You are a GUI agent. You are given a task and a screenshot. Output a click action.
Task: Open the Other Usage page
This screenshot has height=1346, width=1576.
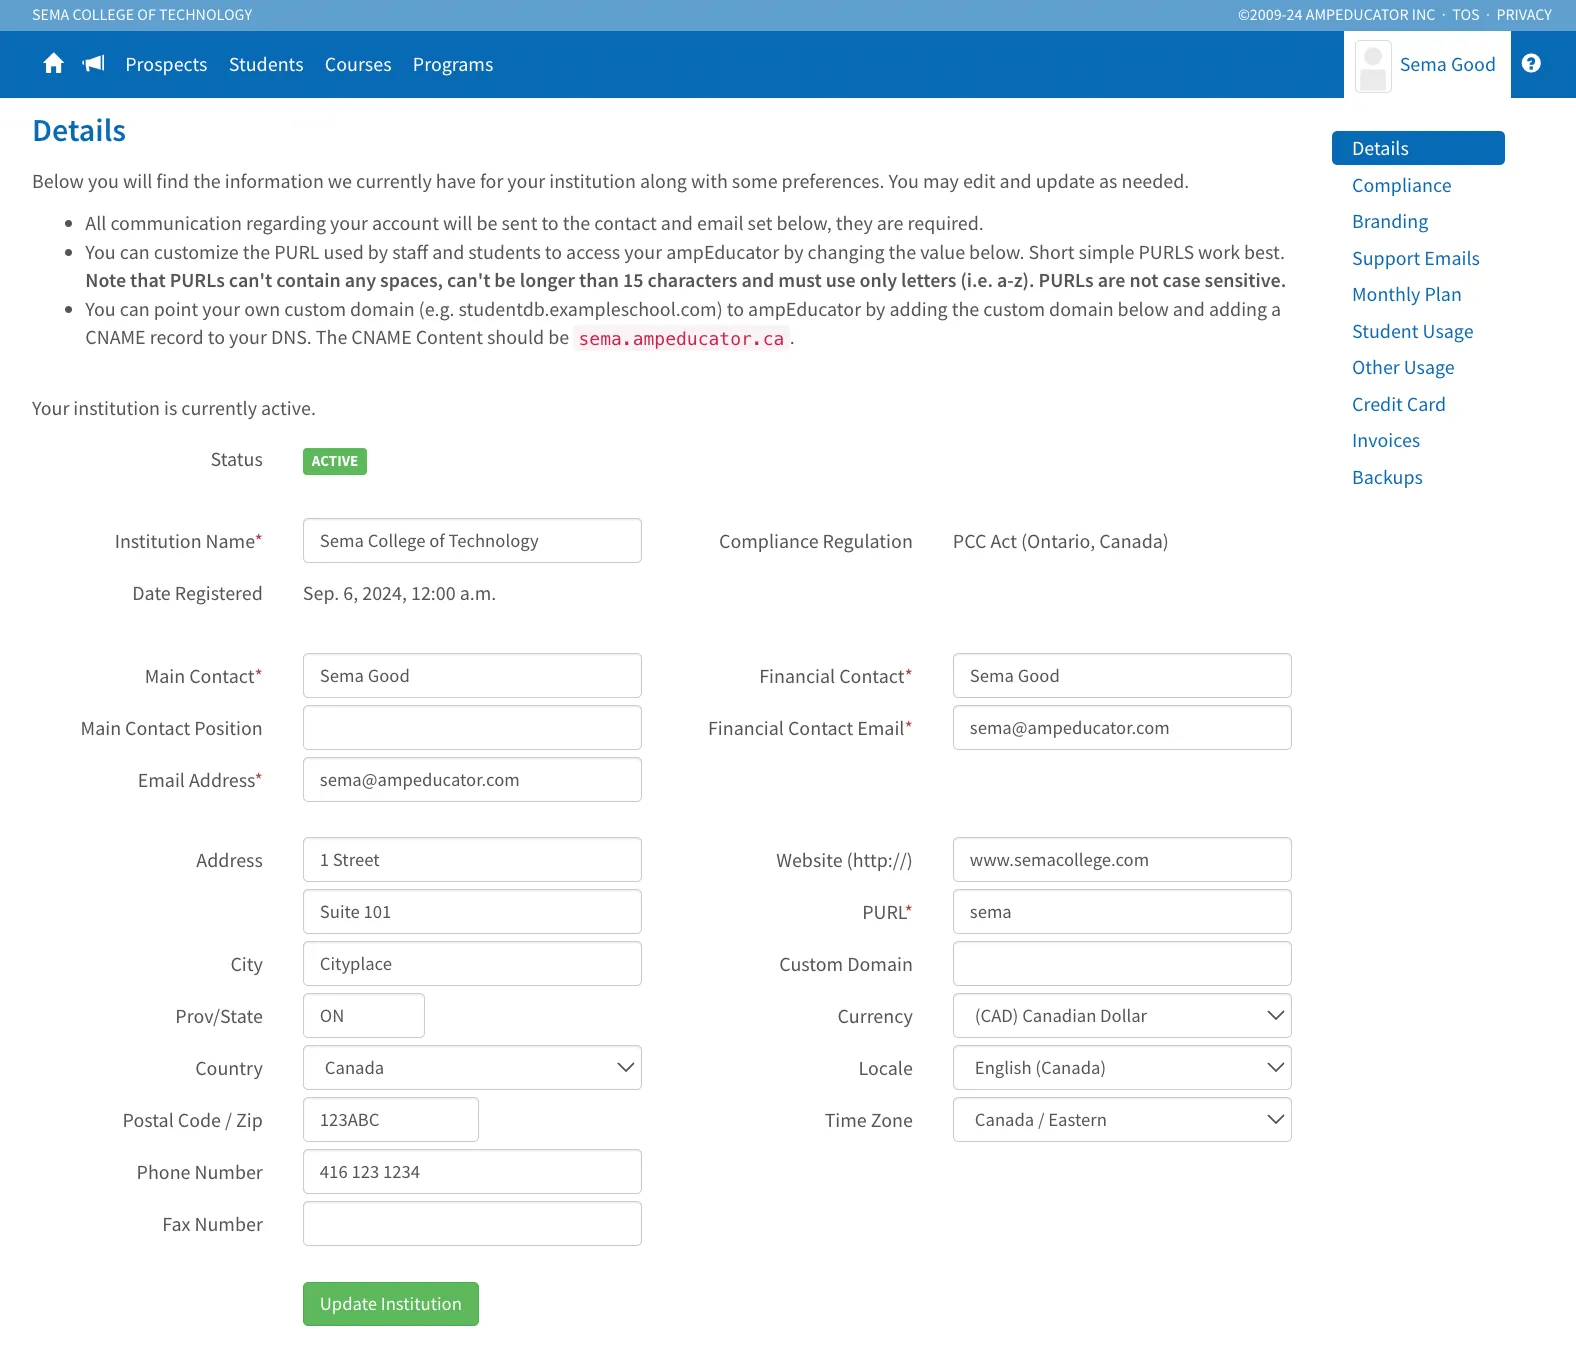point(1403,367)
